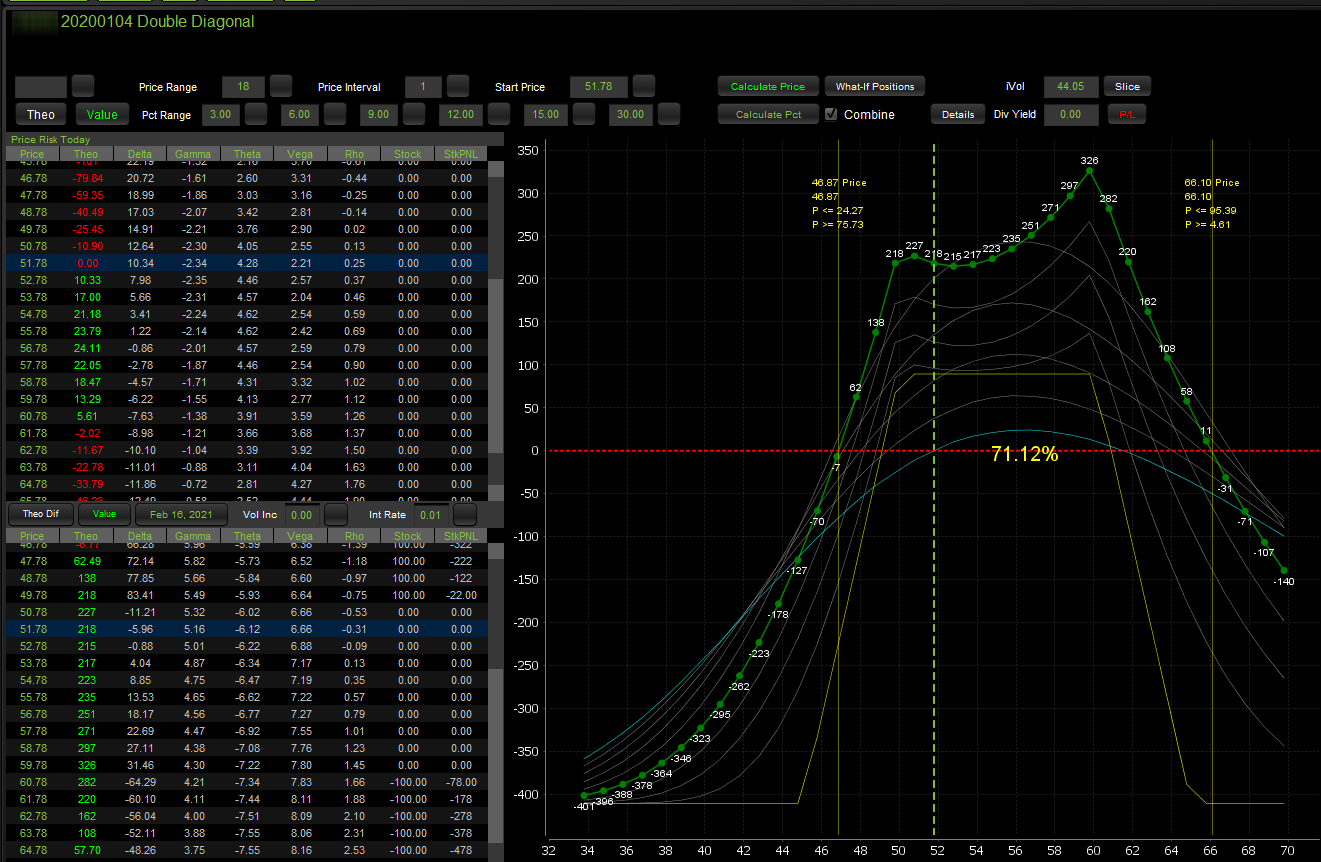
Task: Edit the Vol Inc field
Action: (301, 514)
